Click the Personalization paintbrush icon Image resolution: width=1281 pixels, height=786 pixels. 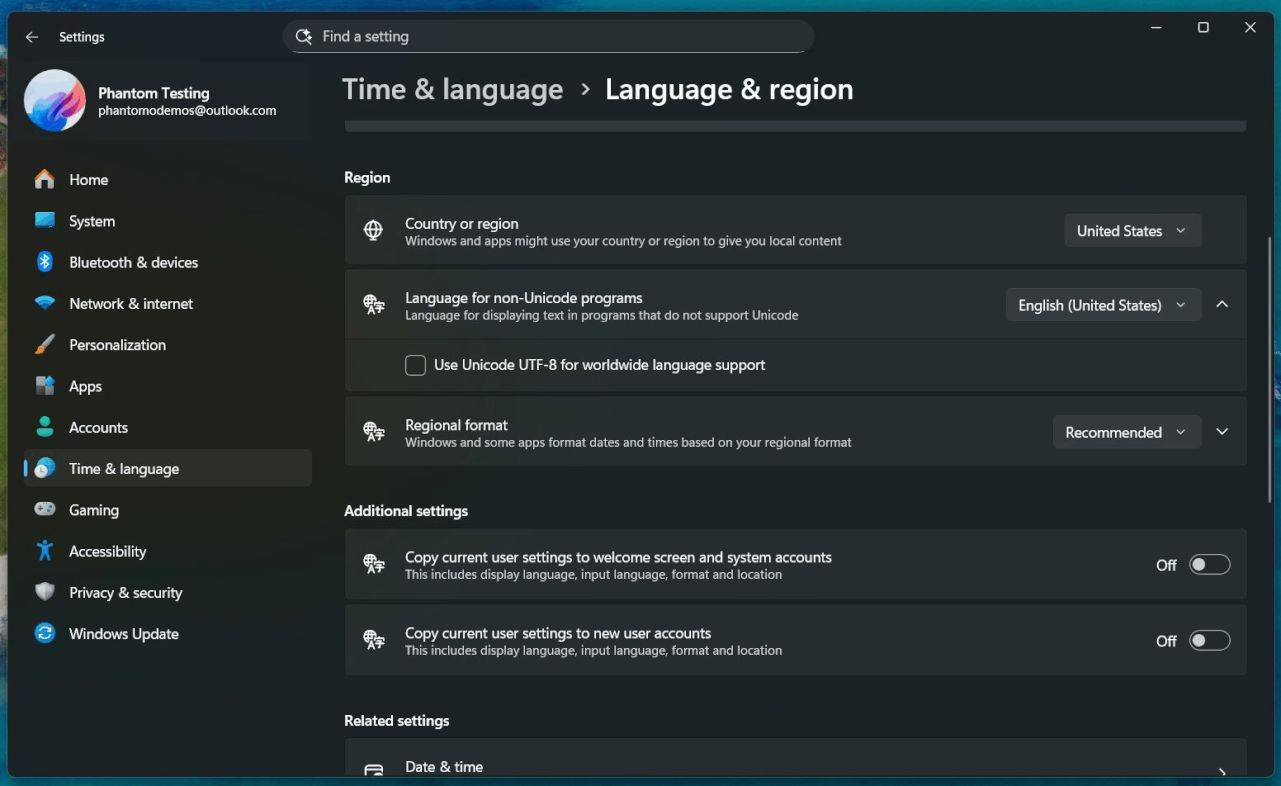tap(45, 344)
